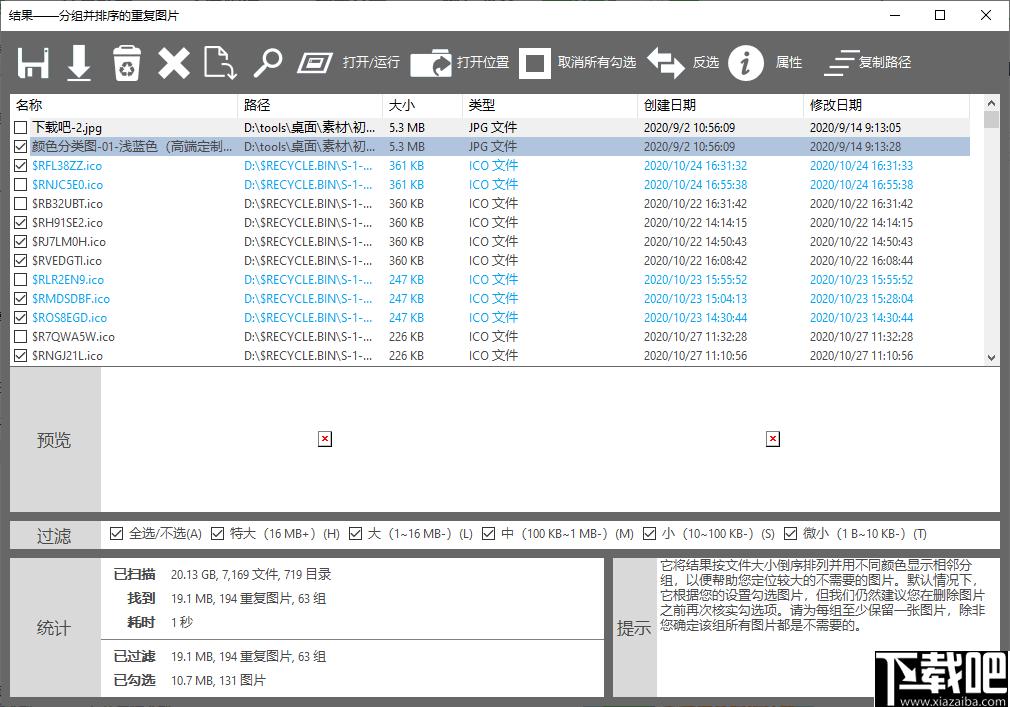
Task: Click the preview frame toolbar icon
Action: pos(315,62)
